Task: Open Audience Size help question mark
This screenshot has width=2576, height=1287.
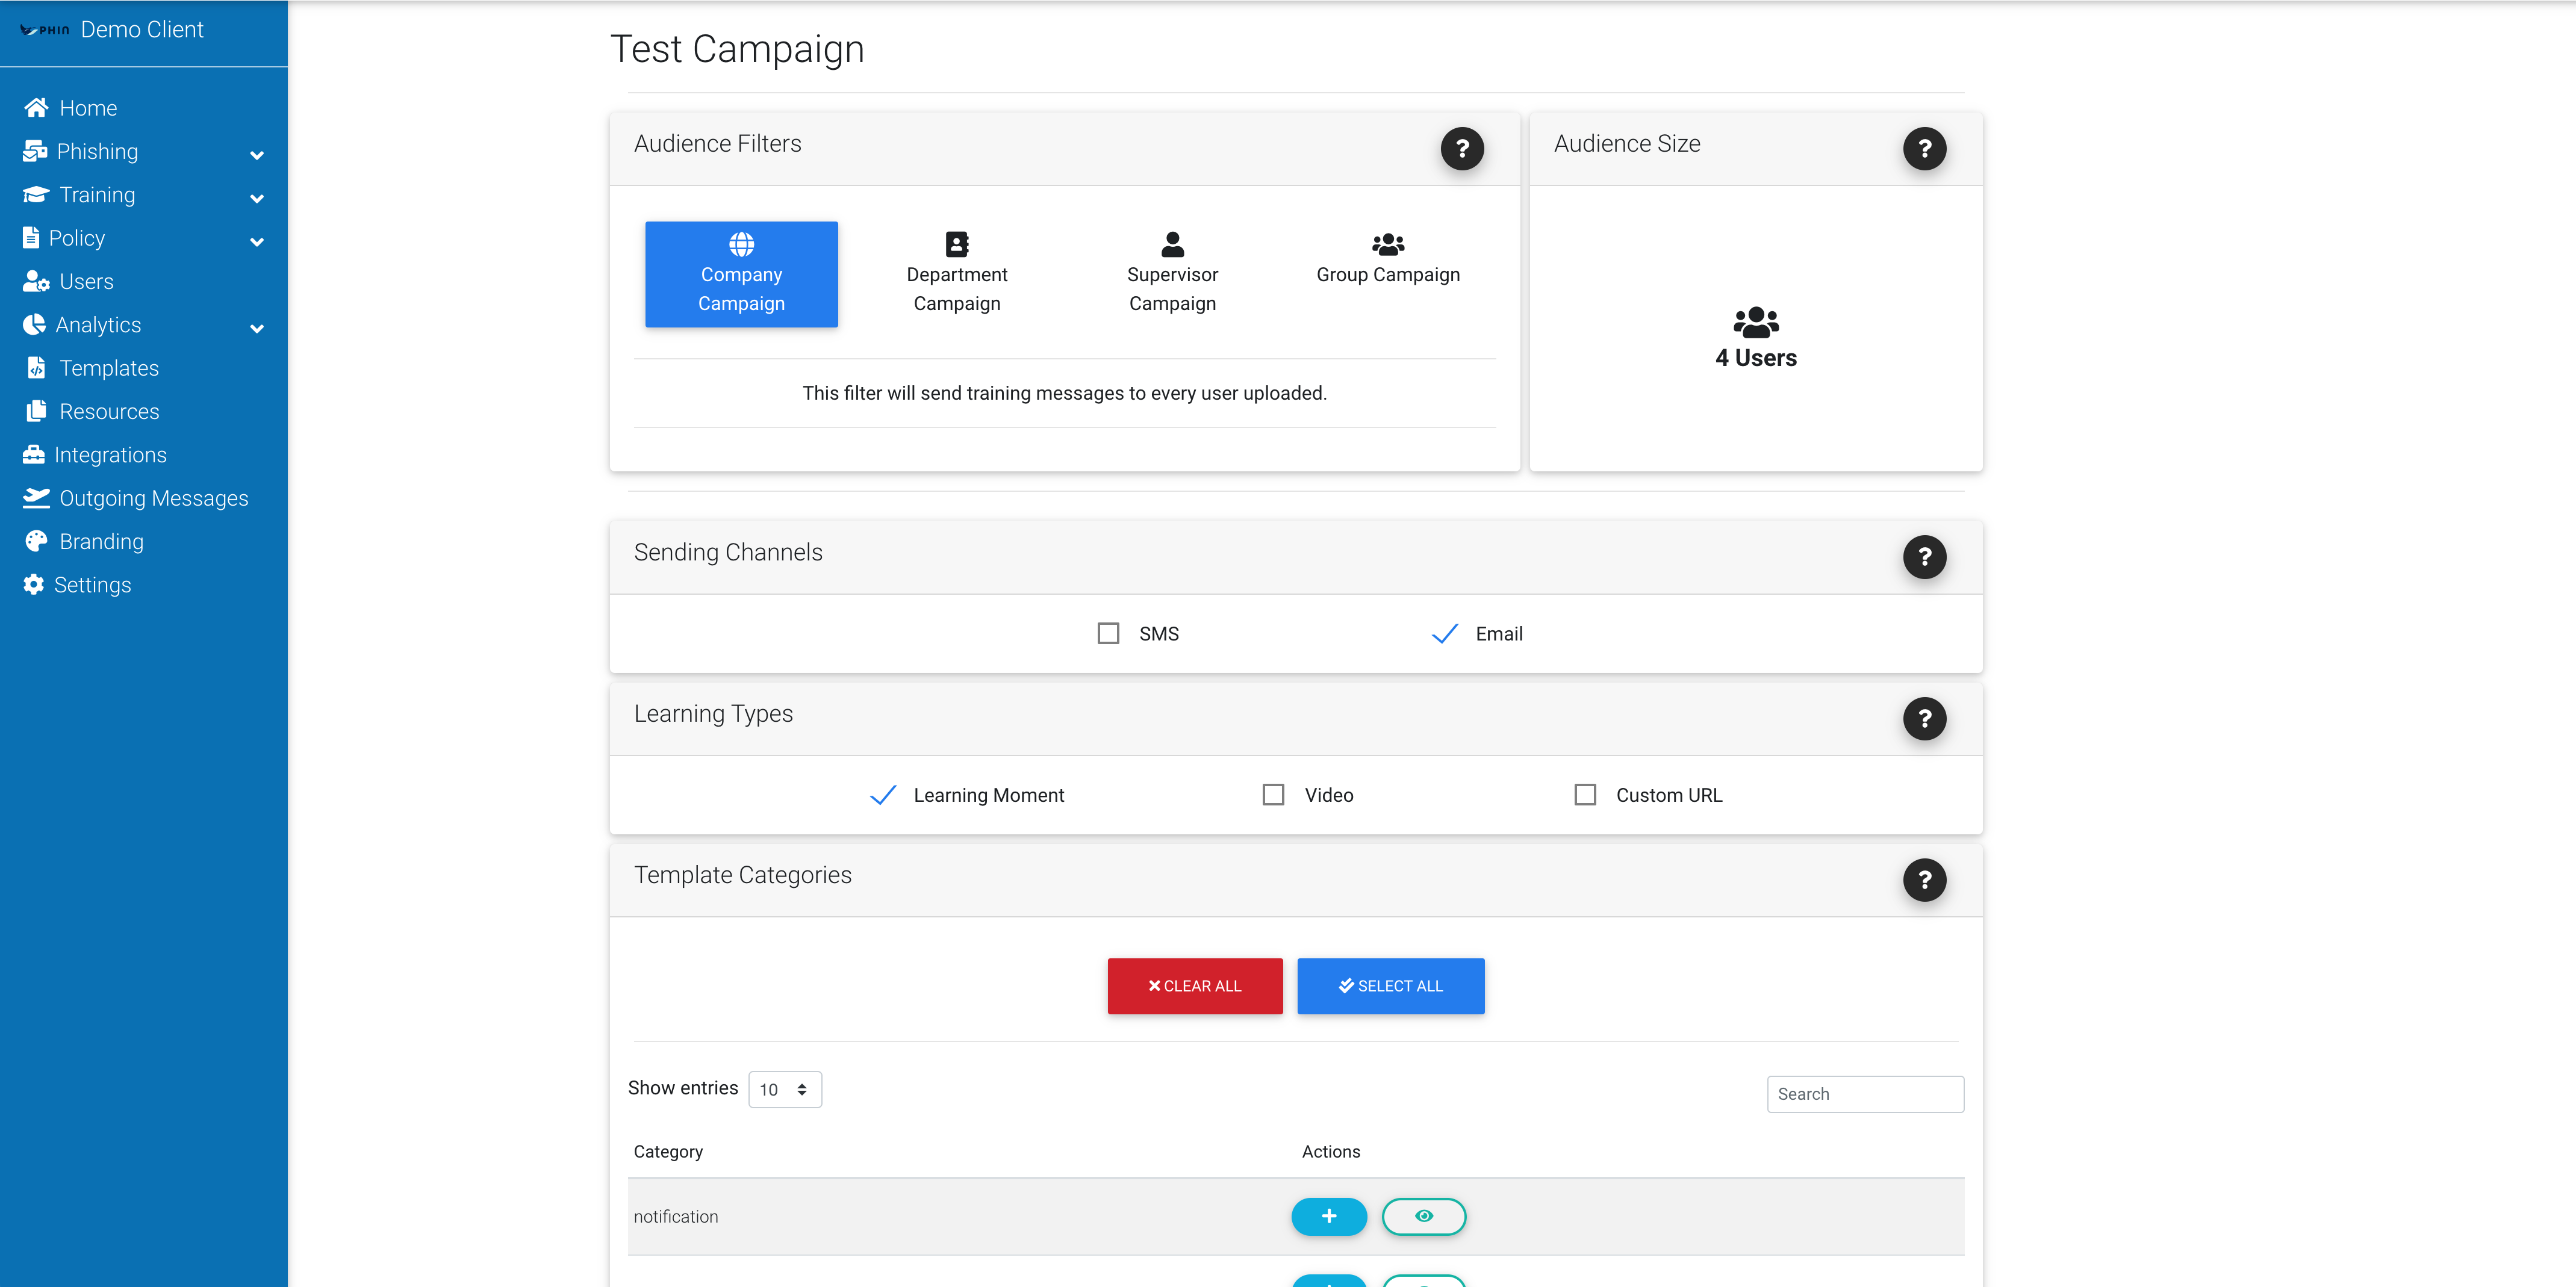Action: coord(1924,148)
